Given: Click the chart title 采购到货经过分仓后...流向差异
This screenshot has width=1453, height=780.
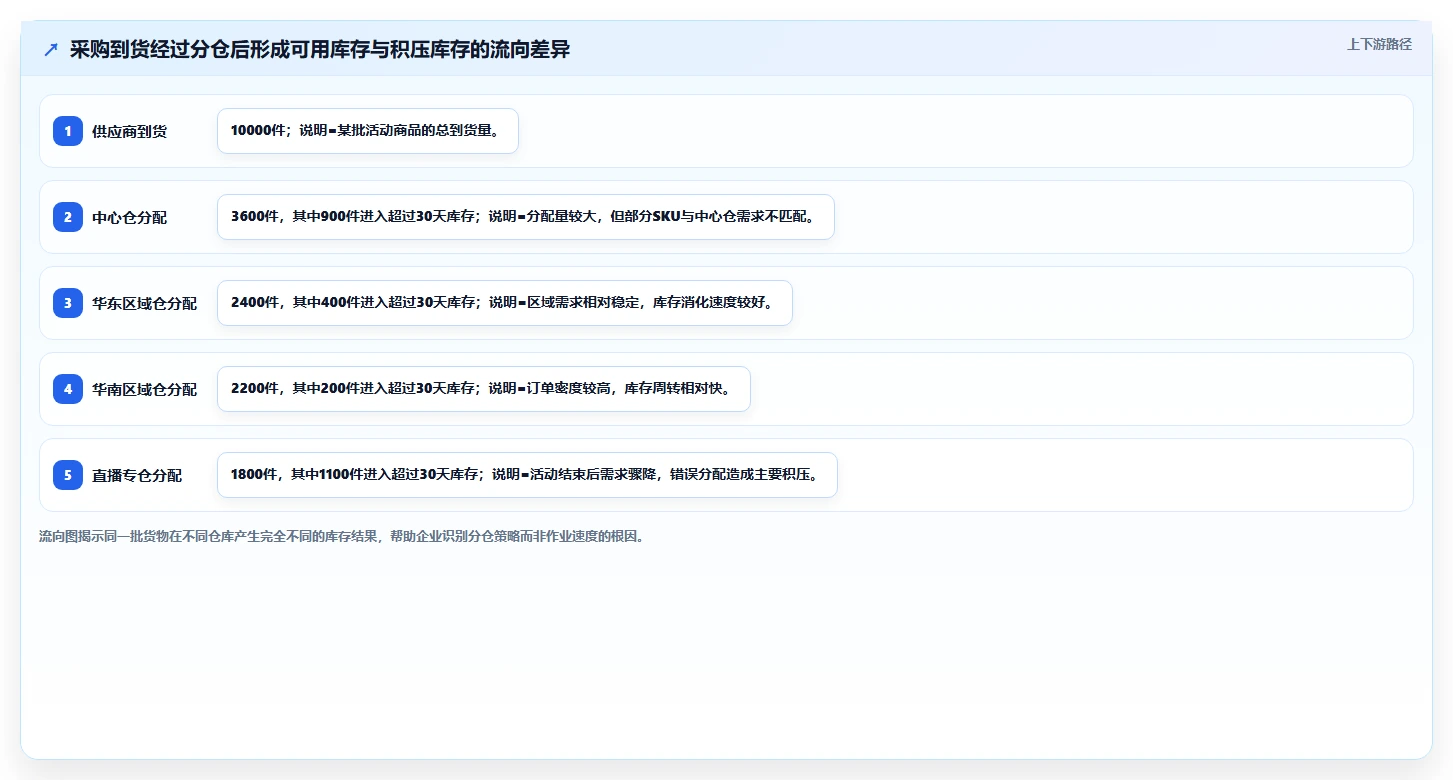Looking at the screenshot, I should click(320, 49).
